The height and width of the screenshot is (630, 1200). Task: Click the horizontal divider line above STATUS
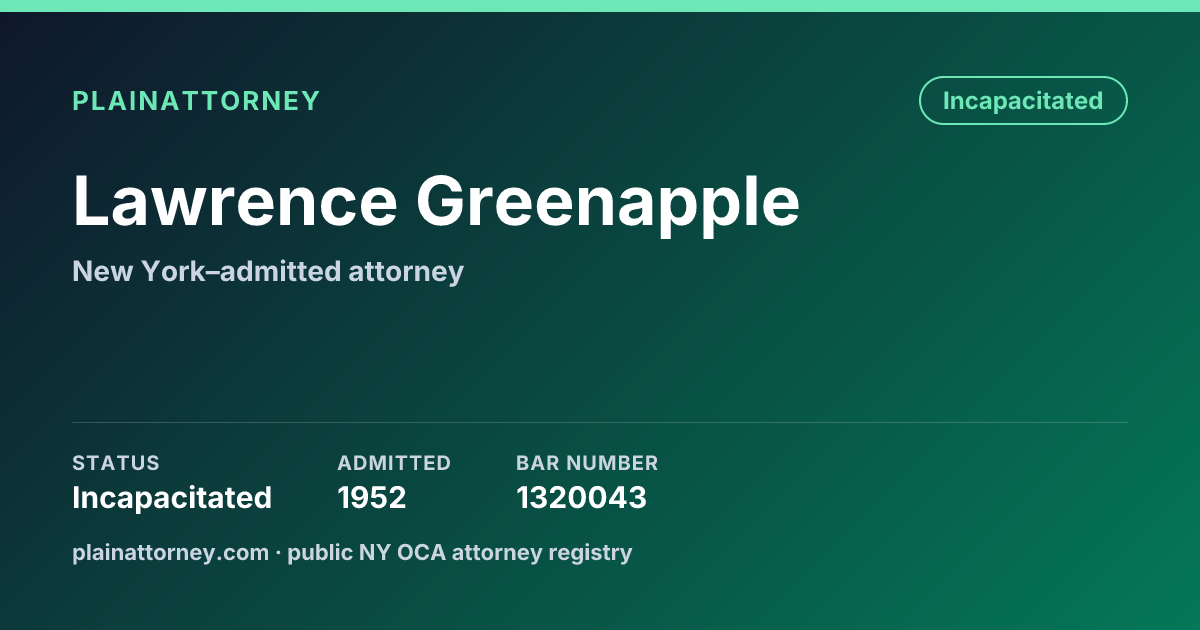600,422
